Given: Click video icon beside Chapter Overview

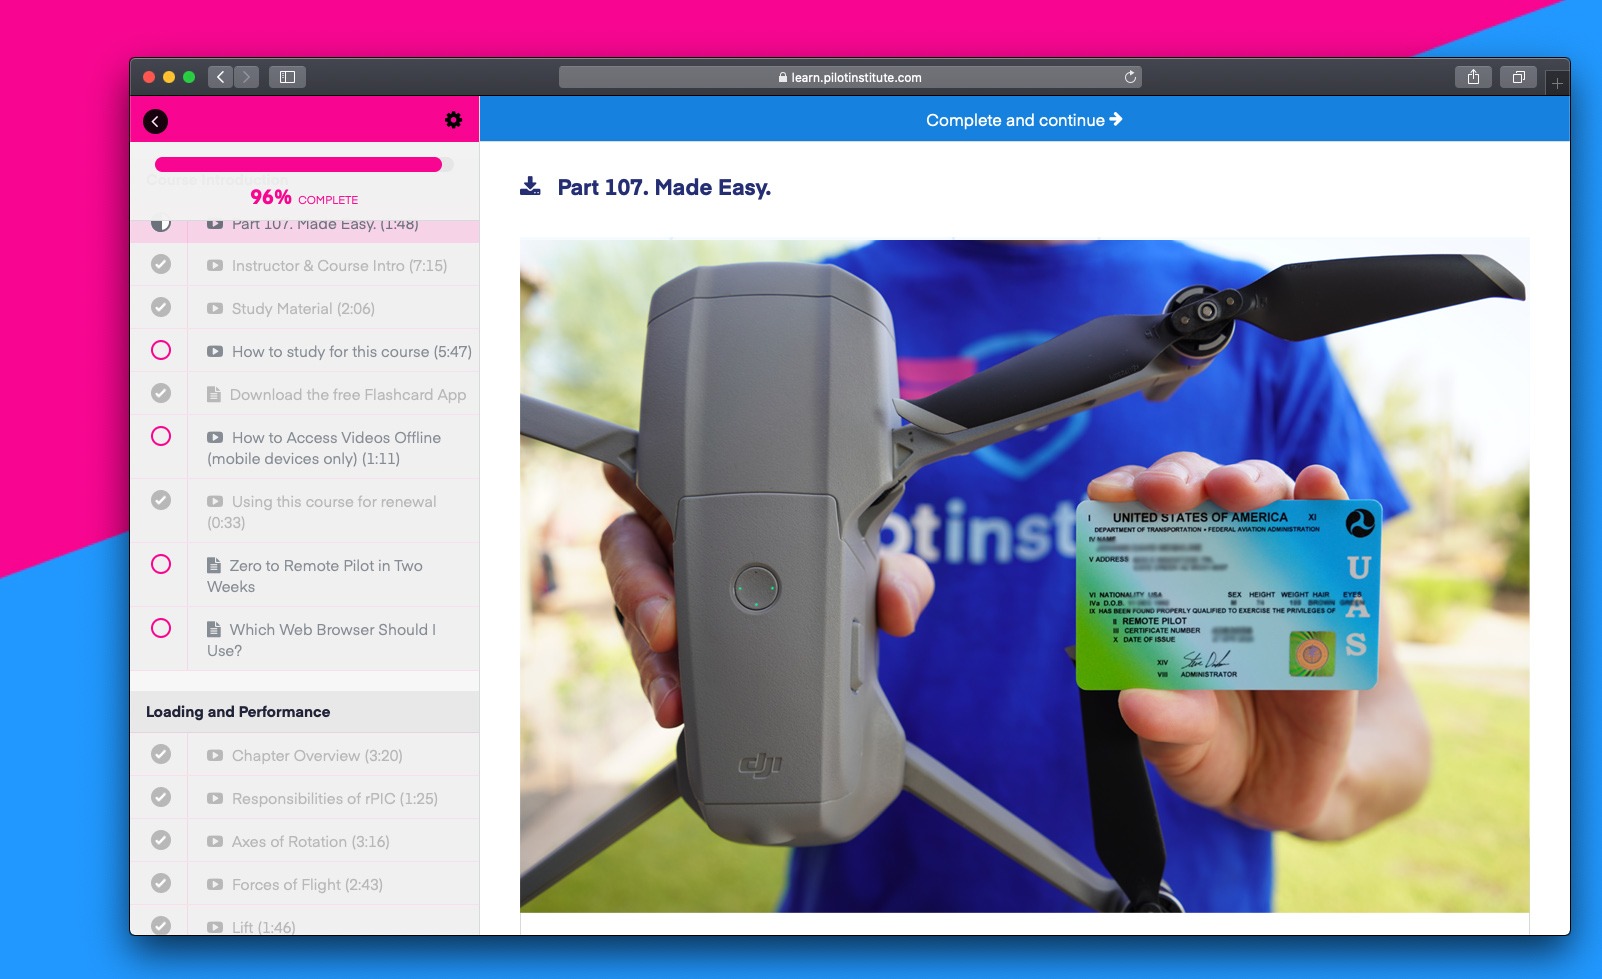Looking at the screenshot, I should coord(215,755).
